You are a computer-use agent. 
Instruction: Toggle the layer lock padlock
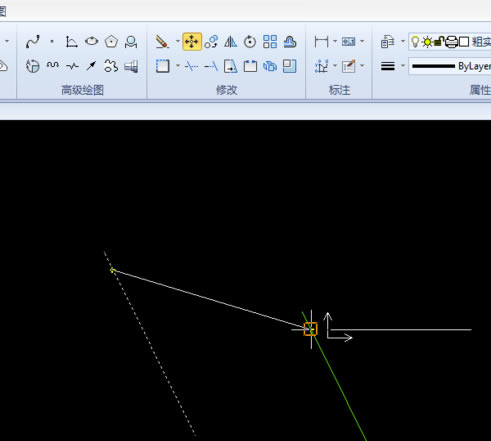click(x=439, y=42)
